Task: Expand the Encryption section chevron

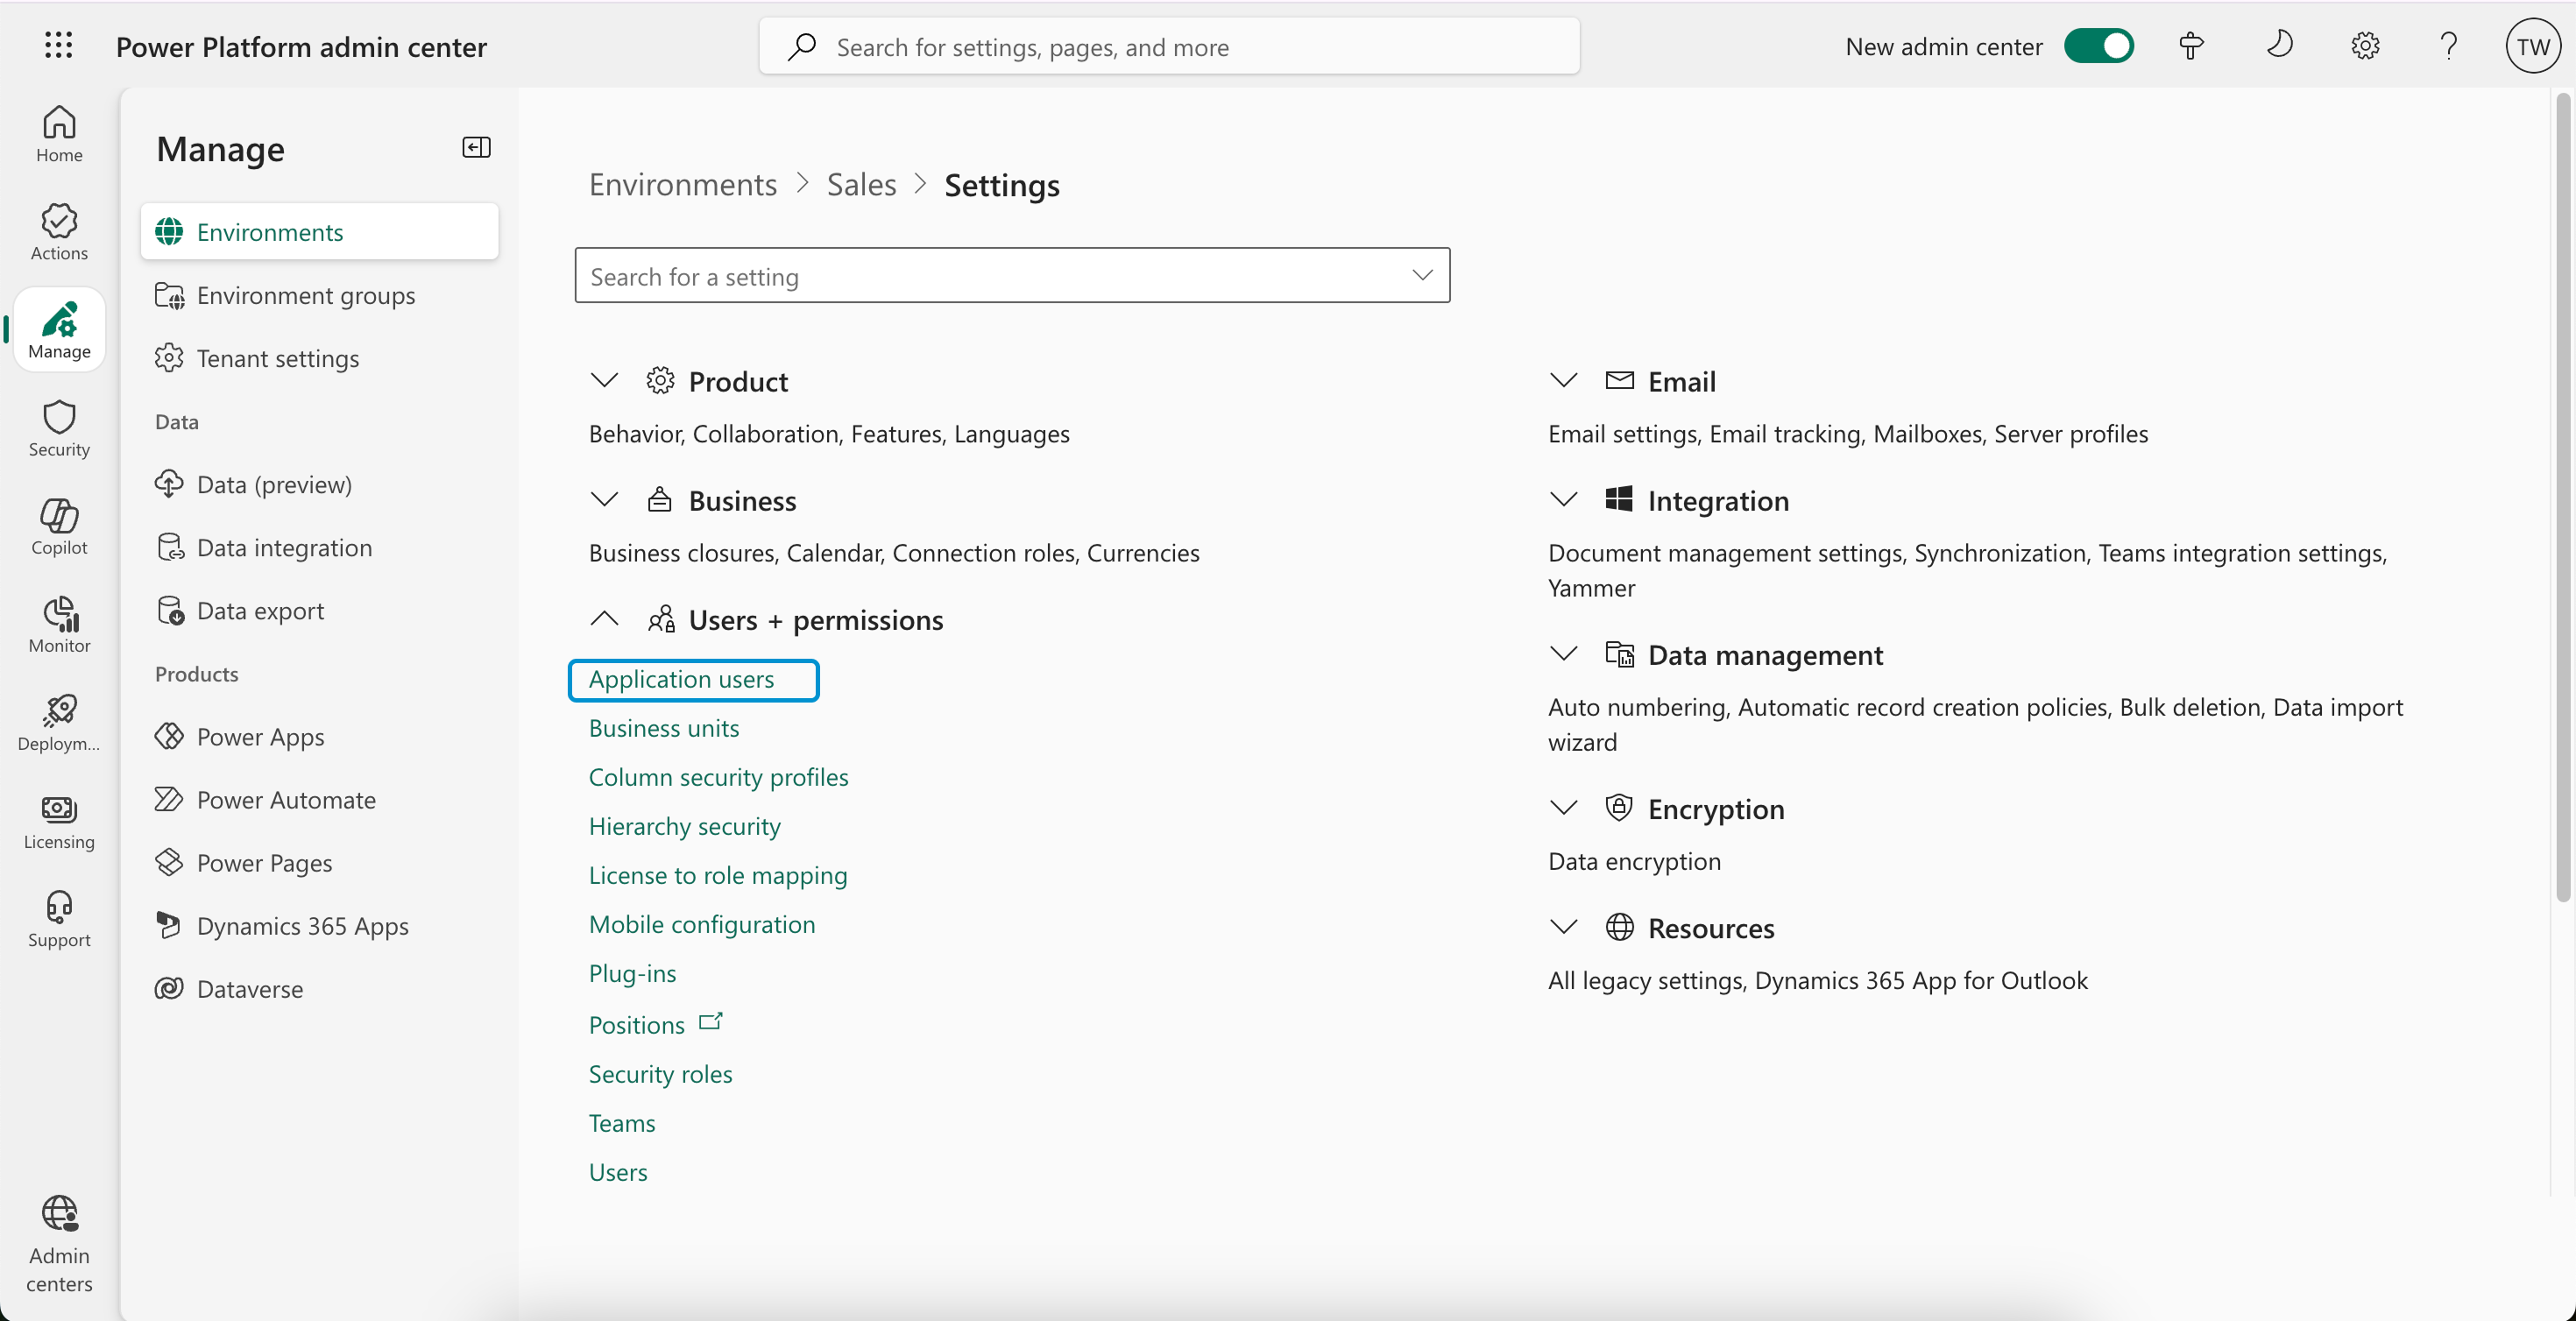Action: point(1563,807)
